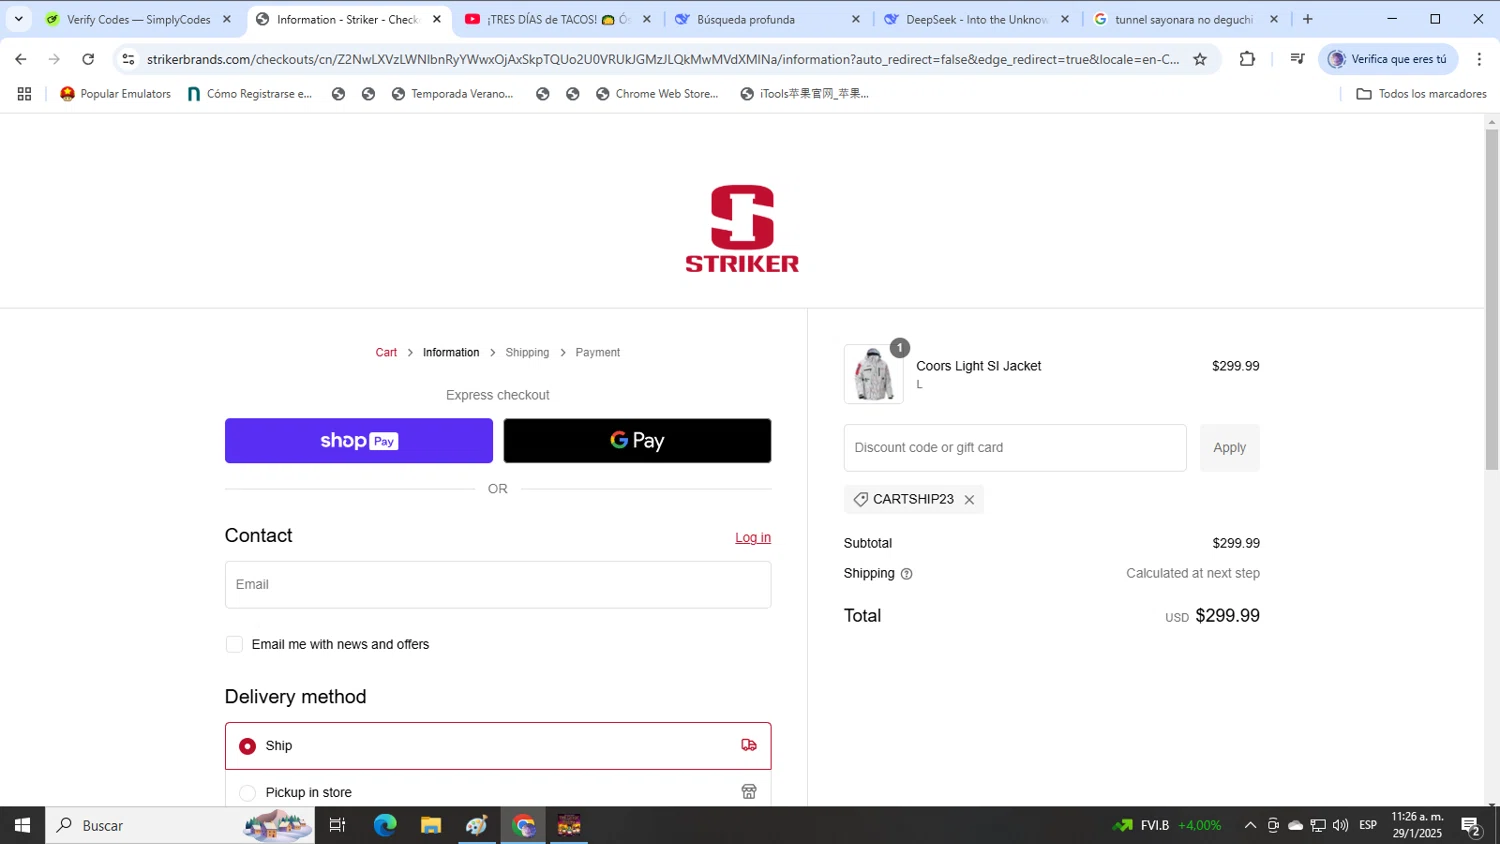
Task: Open Cómo Registrarse bookmark
Action: coord(250,94)
